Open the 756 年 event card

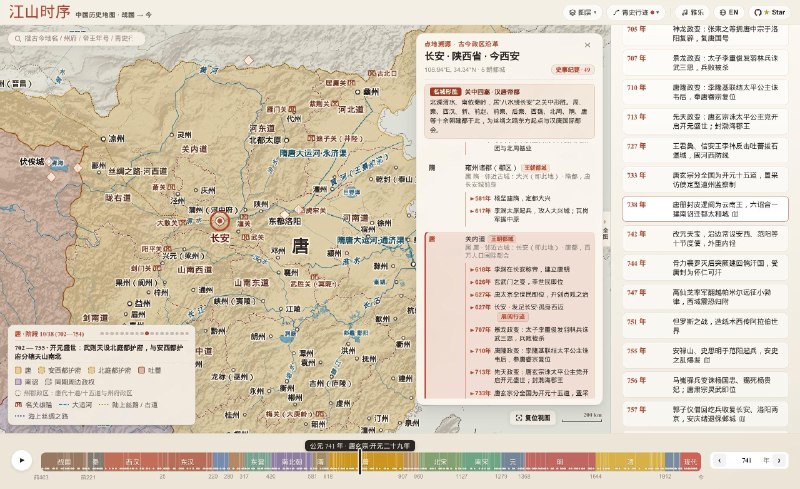pyautogui.click(x=705, y=384)
